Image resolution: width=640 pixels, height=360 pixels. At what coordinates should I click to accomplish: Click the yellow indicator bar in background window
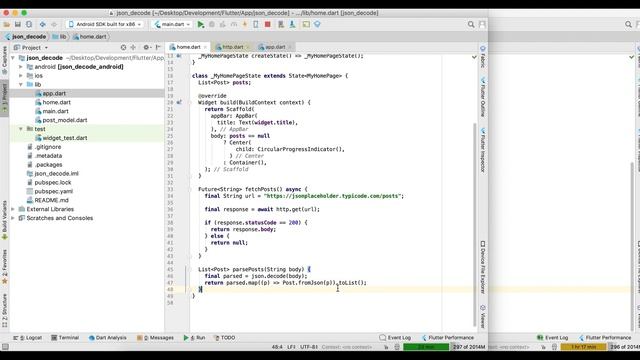coord(584,347)
